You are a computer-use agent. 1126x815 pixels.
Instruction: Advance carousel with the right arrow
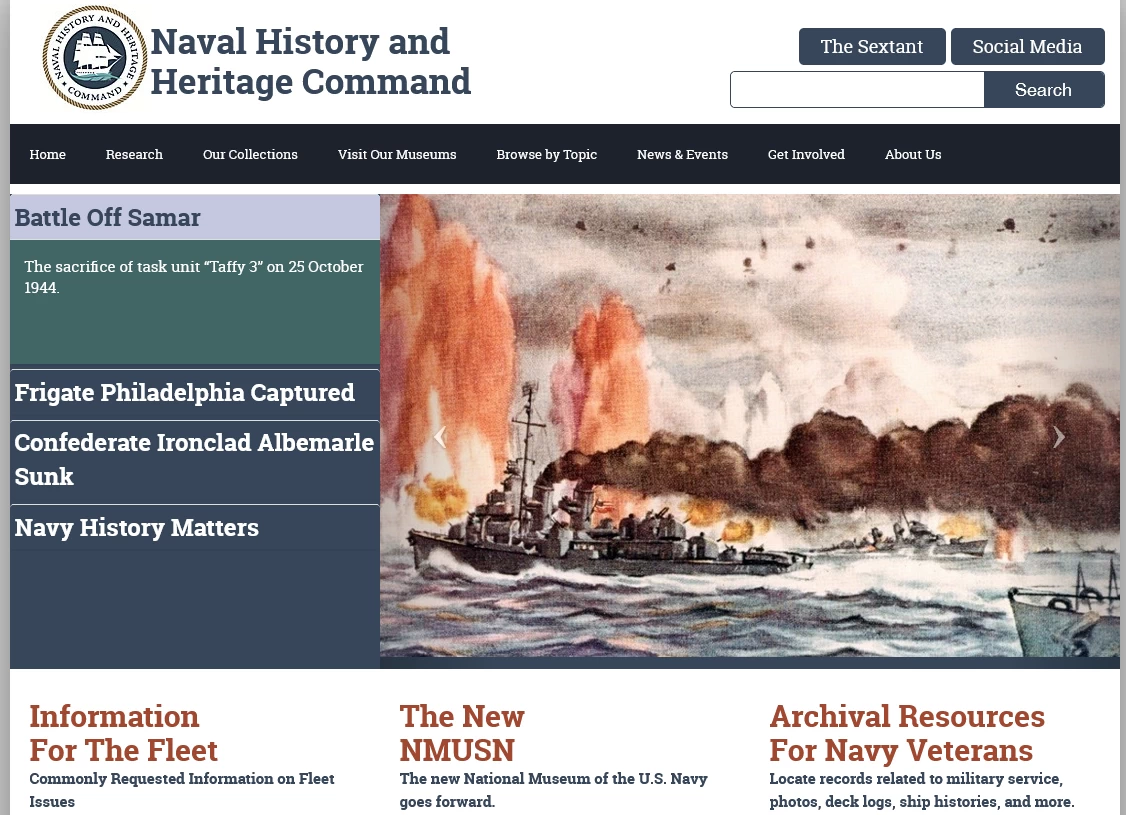coord(1058,437)
